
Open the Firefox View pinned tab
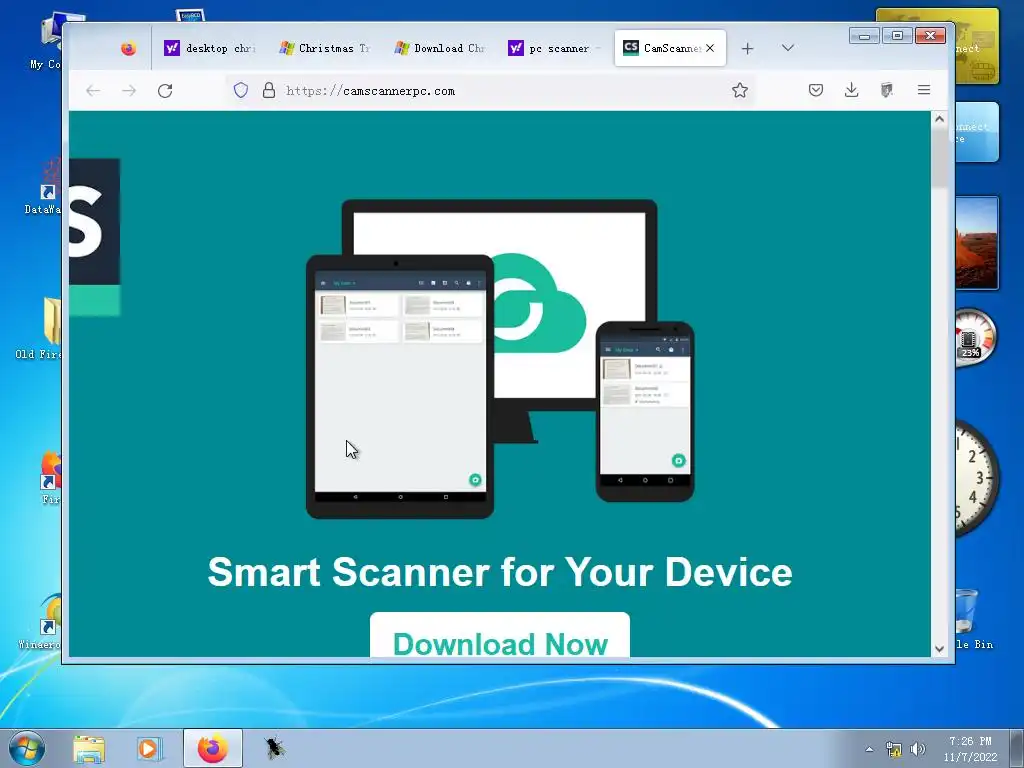pos(129,48)
